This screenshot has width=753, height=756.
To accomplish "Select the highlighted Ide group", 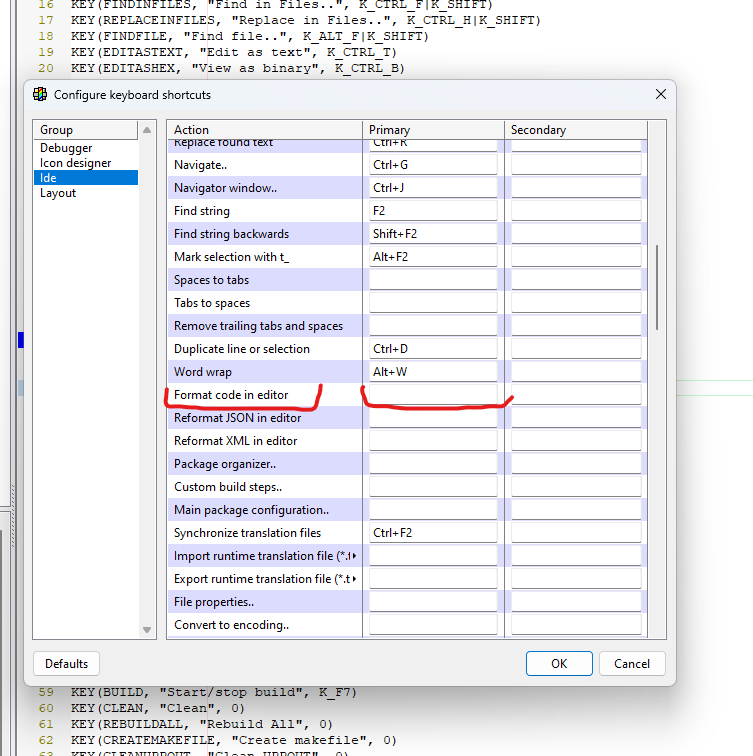I will click(x=48, y=178).
